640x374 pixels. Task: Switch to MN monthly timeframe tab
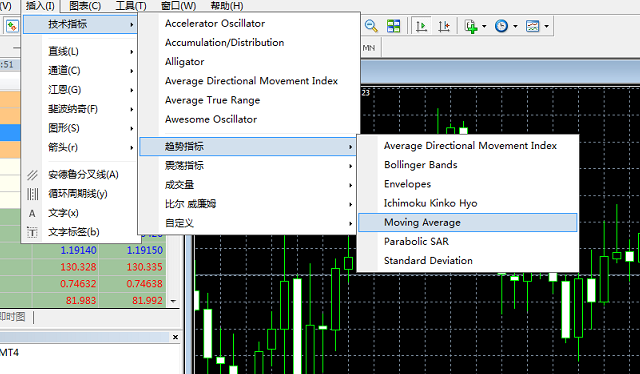tap(369, 48)
